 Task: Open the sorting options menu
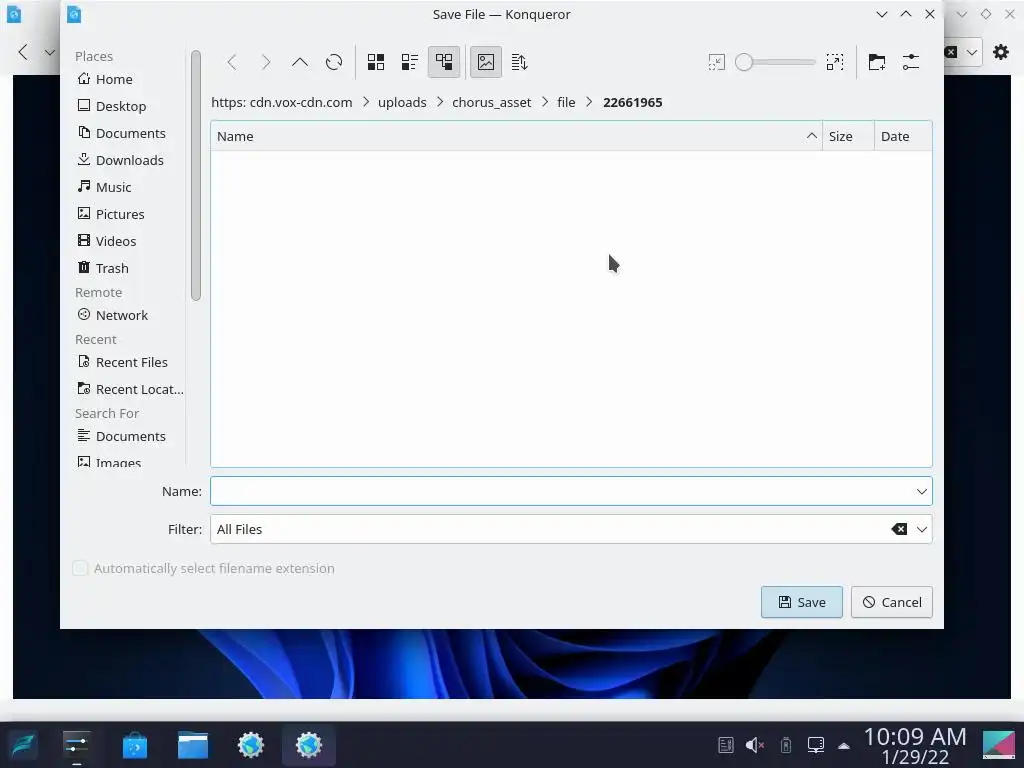[x=520, y=63]
